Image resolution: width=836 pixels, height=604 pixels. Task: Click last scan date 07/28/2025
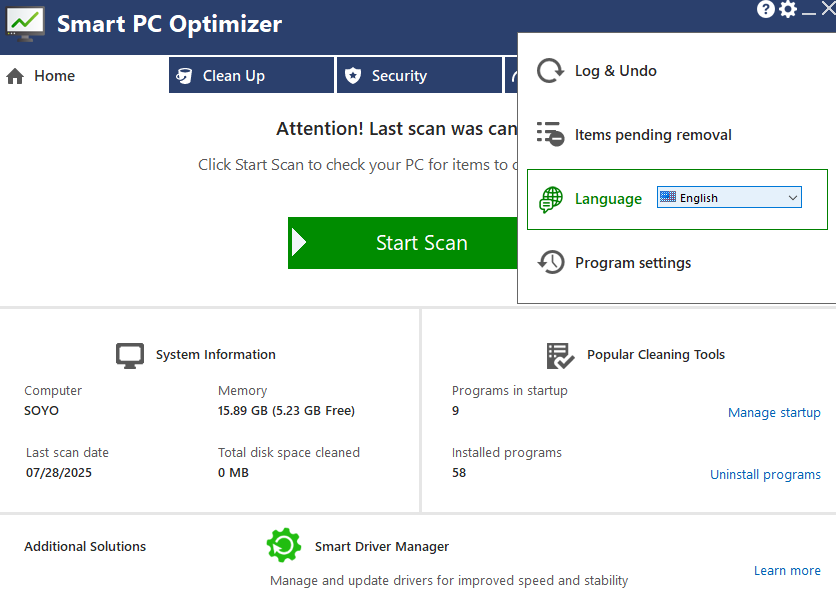pos(59,472)
